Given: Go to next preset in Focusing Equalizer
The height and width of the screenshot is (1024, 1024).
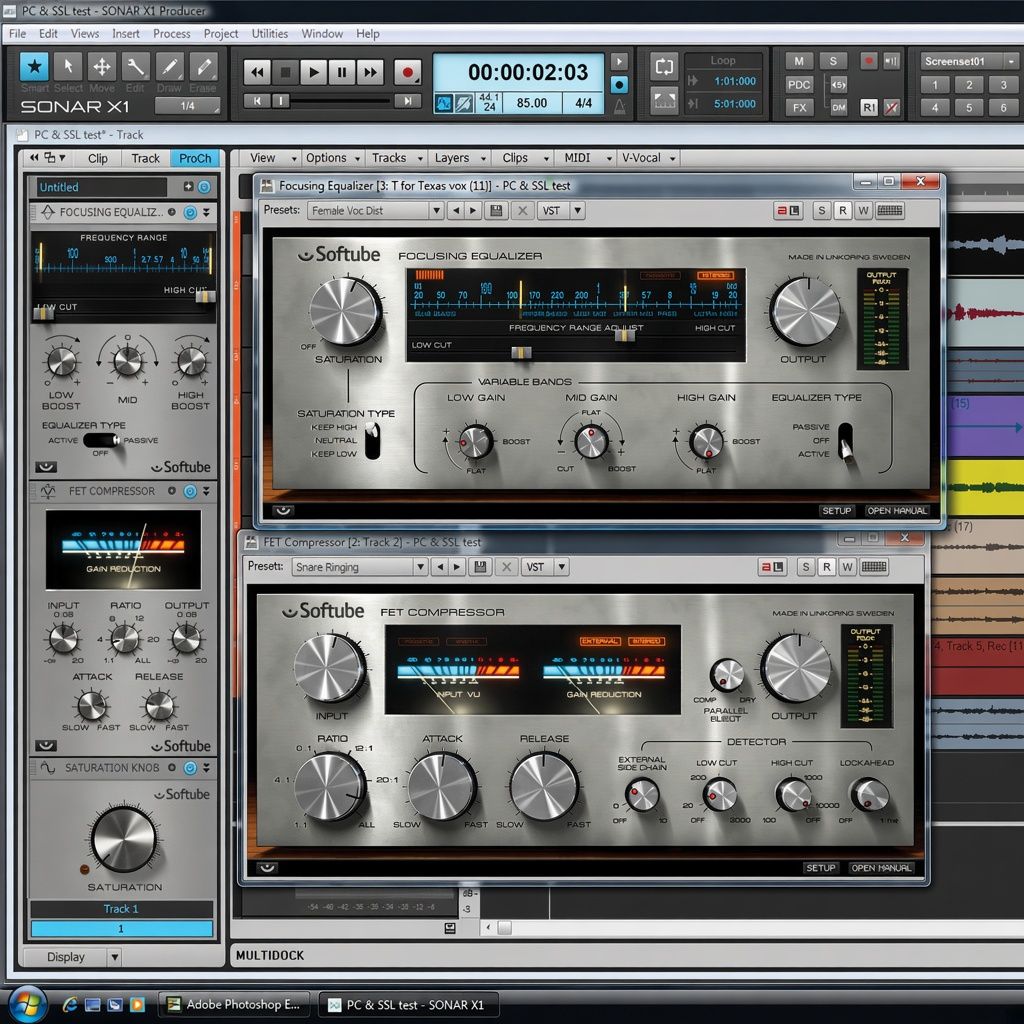Looking at the screenshot, I should point(473,210).
